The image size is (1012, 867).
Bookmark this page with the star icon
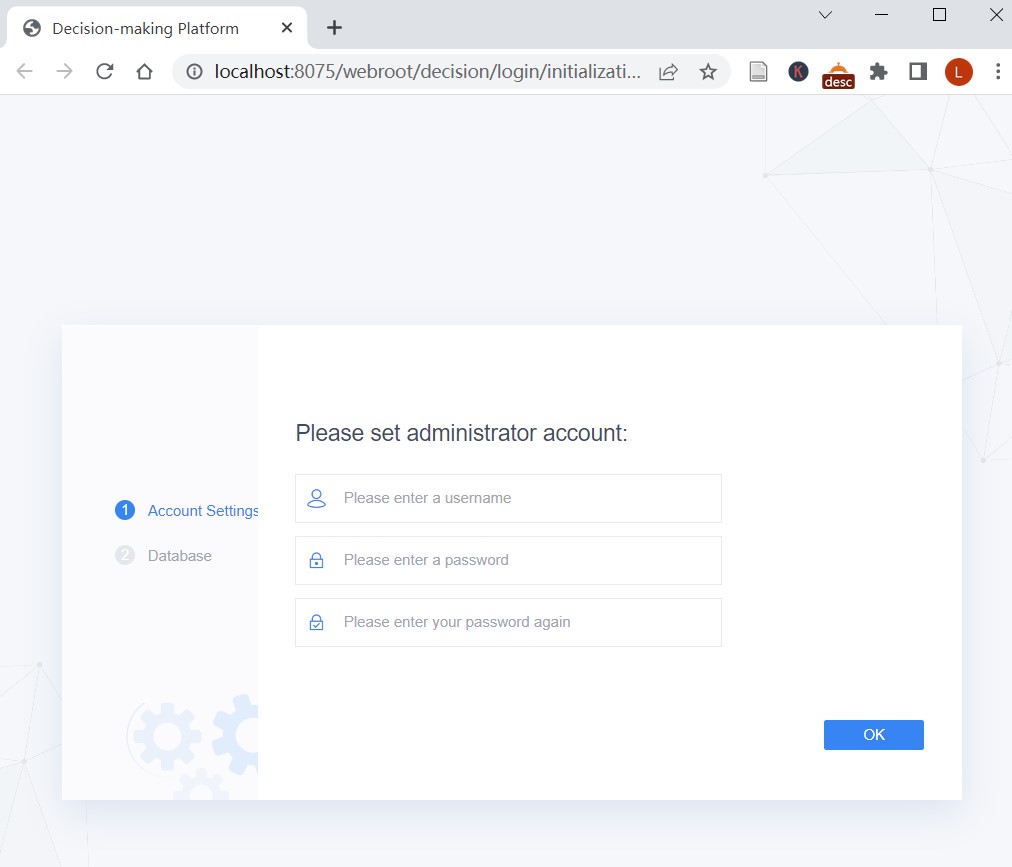(x=709, y=71)
